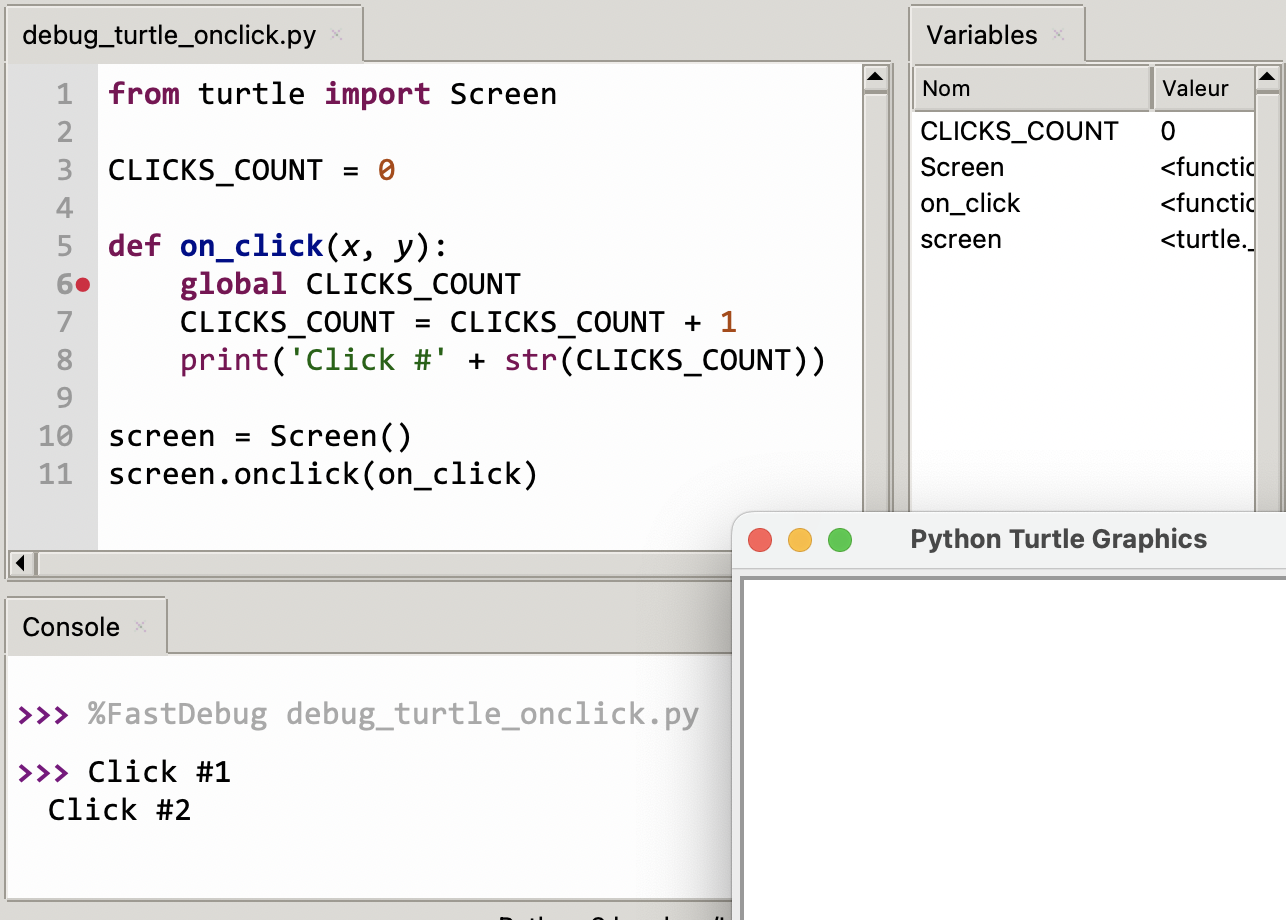Click the editor's vertical scroll up arrow

pos(873,75)
